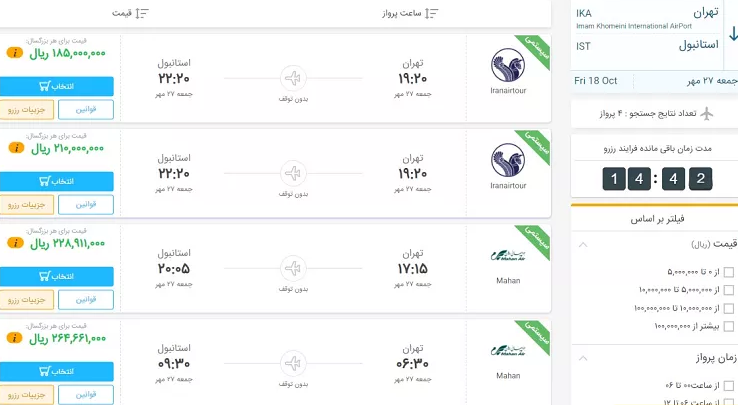
Task: Enable the flight time filter از ساعت ۰۰ تا ۰۶
Action: click(x=729, y=385)
